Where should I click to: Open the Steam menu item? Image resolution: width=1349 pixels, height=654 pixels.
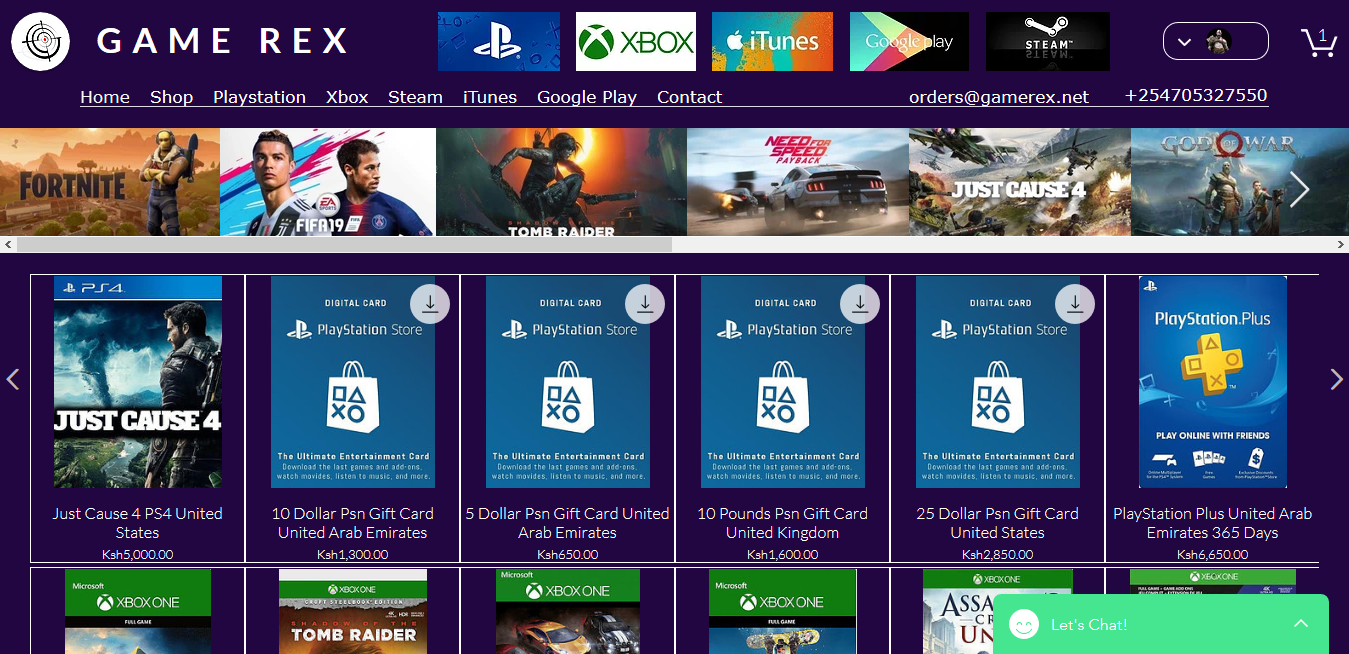pyautogui.click(x=415, y=97)
